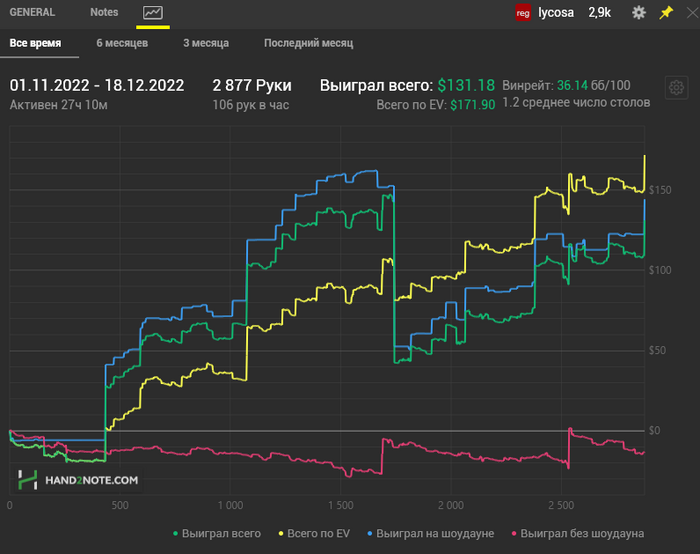Viewport: 700px width, 554px height.
Task: Toggle Выиграл на шоудауне legend series
Action: point(431,533)
